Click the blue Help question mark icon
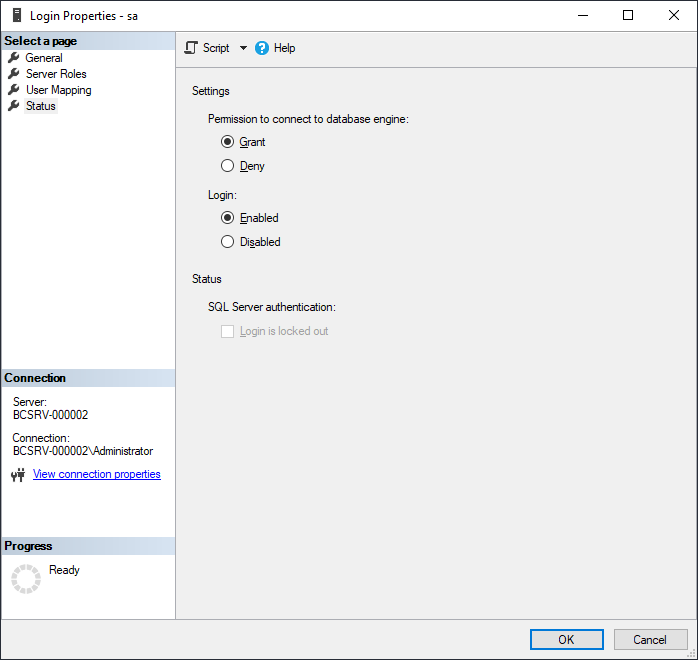698x660 pixels. pos(262,48)
